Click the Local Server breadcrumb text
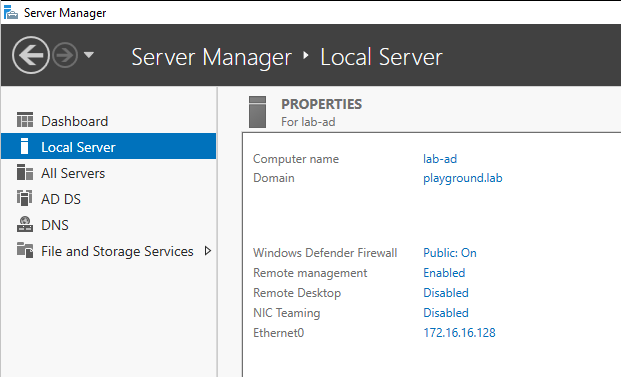 click(x=381, y=57)
